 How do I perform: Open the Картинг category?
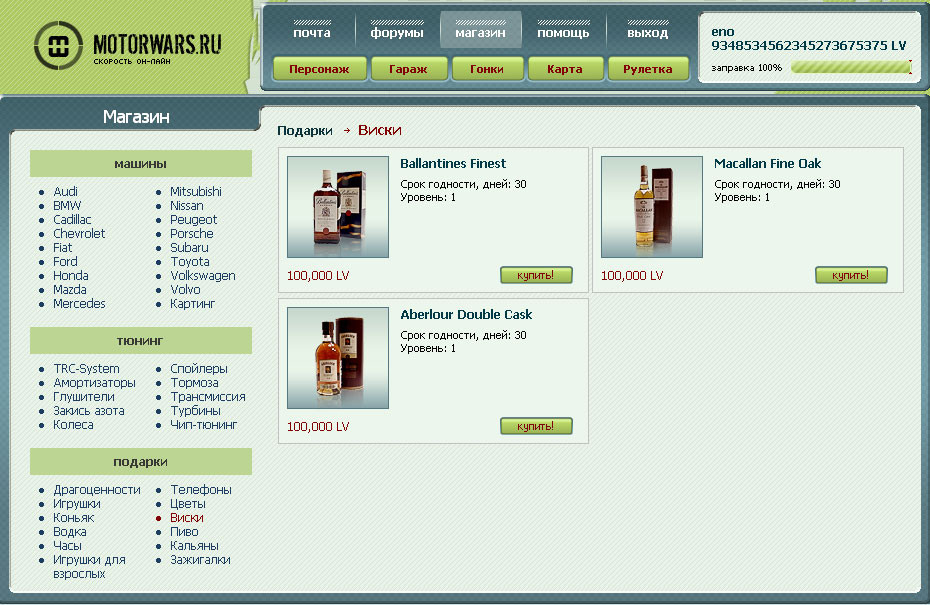click(x=193, y=304)
